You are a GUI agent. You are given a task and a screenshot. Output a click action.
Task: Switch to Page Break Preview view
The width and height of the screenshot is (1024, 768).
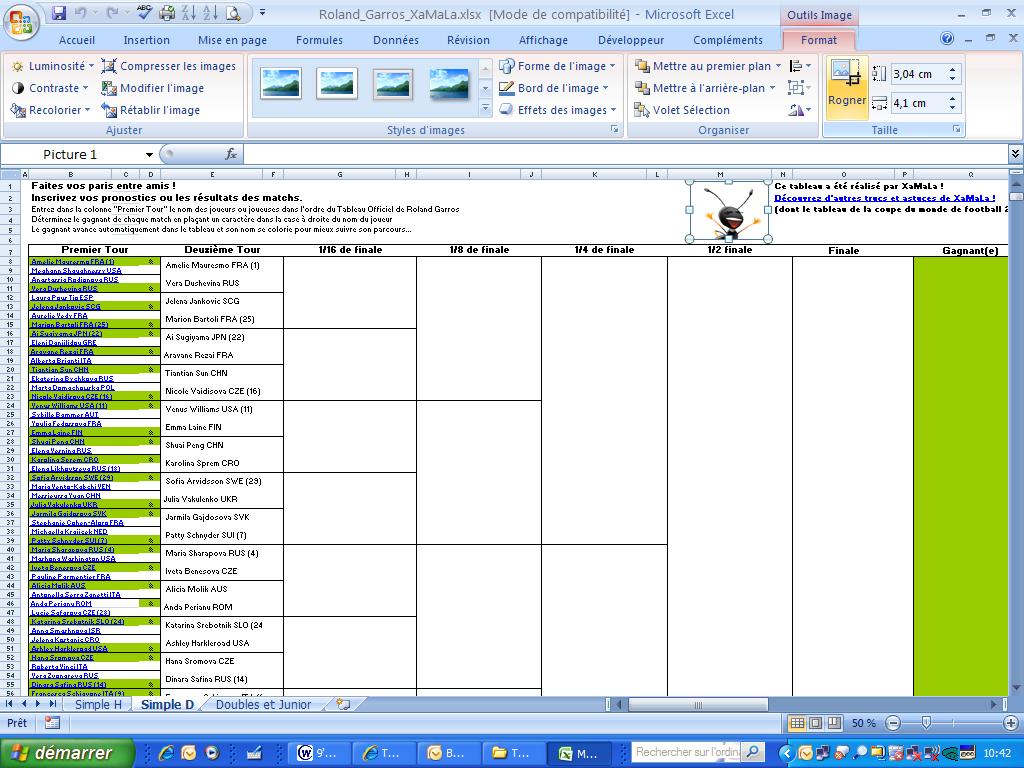[x=833, y=723]
